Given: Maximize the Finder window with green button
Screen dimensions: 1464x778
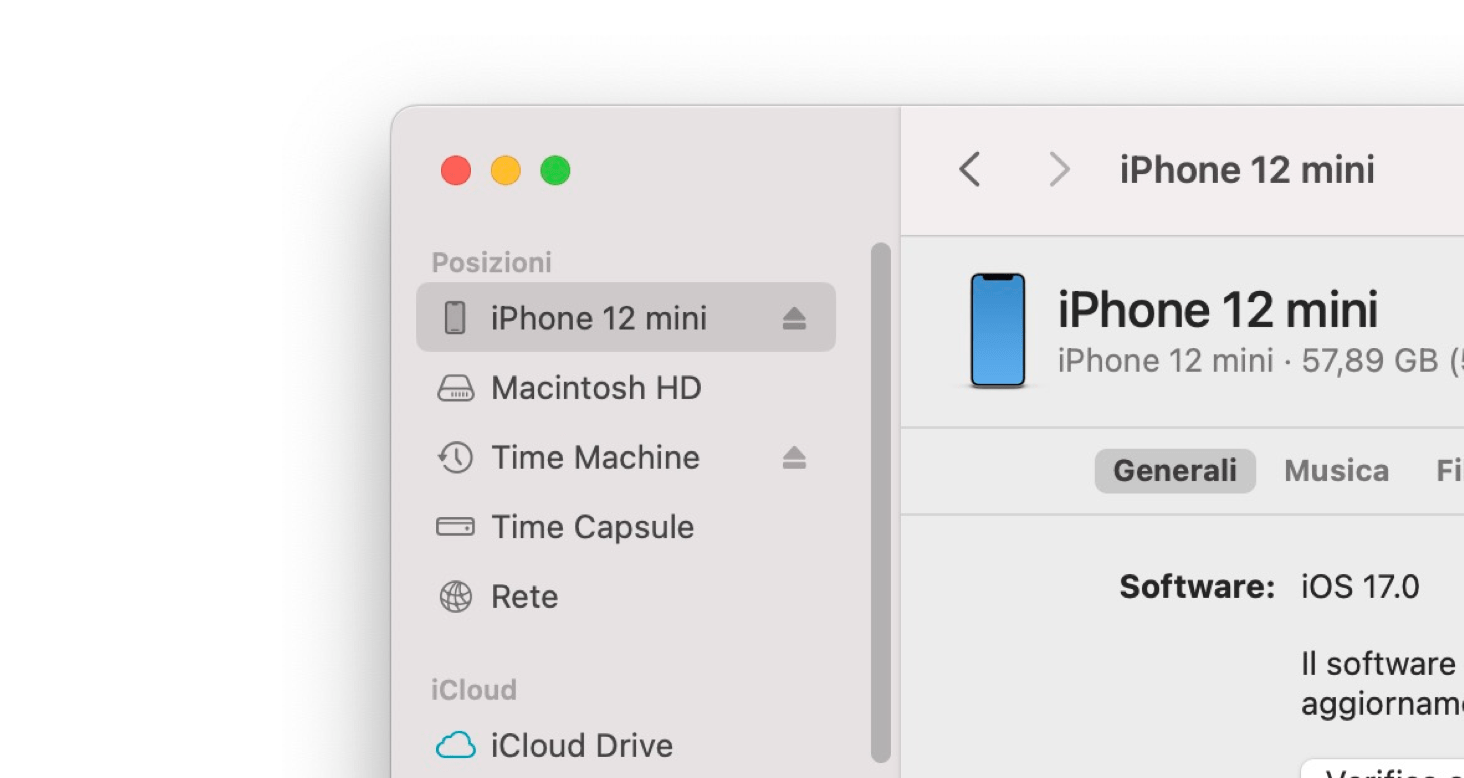Looking at the screenshot, I should coord(555,171).
